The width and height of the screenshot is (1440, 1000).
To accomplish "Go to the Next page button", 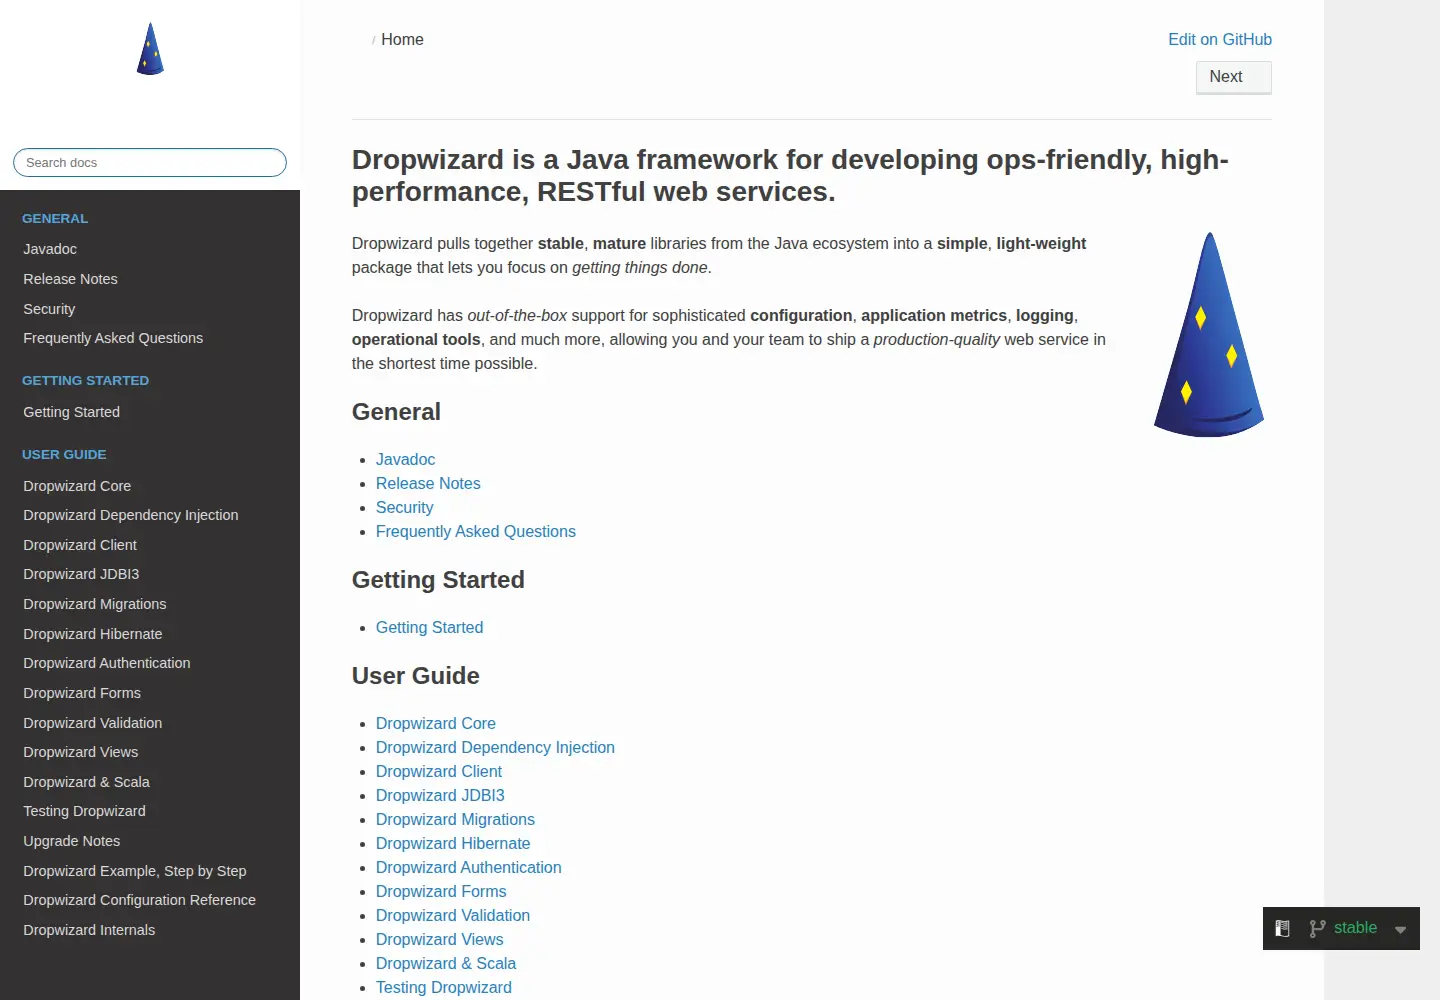I will pos(1234,77).
